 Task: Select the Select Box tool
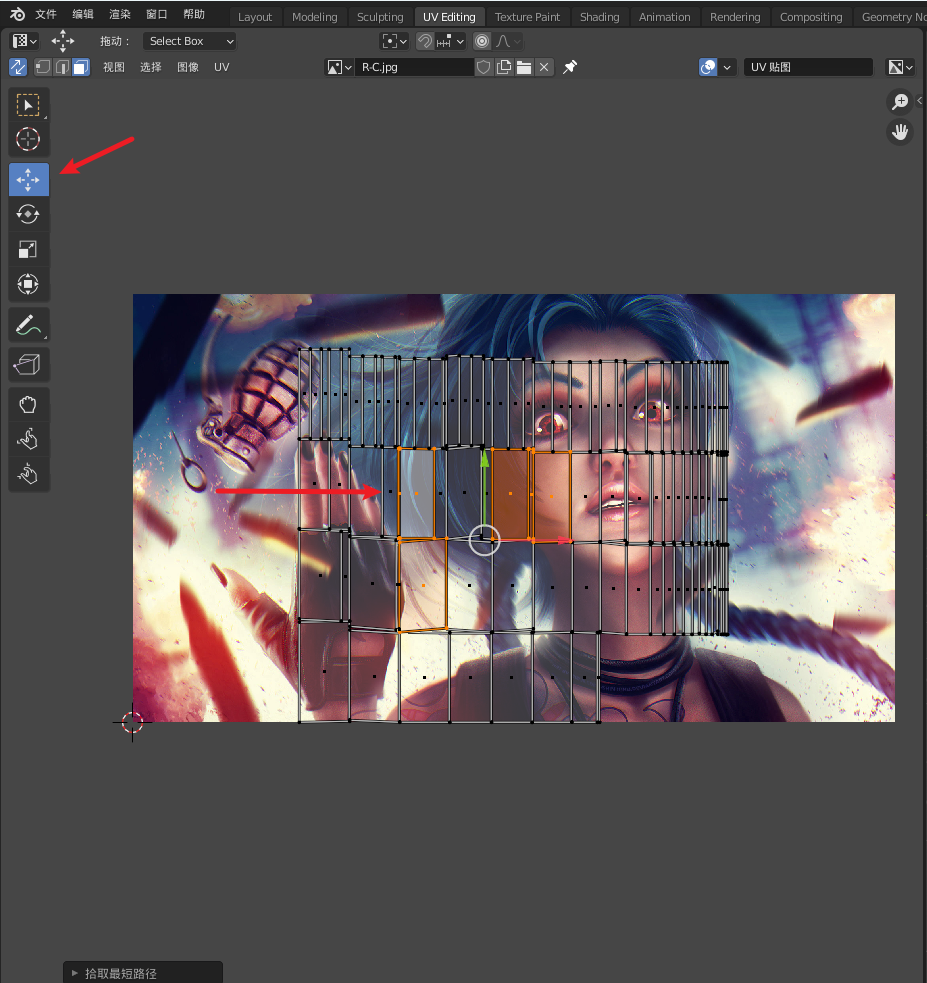(x=28, y=105)
